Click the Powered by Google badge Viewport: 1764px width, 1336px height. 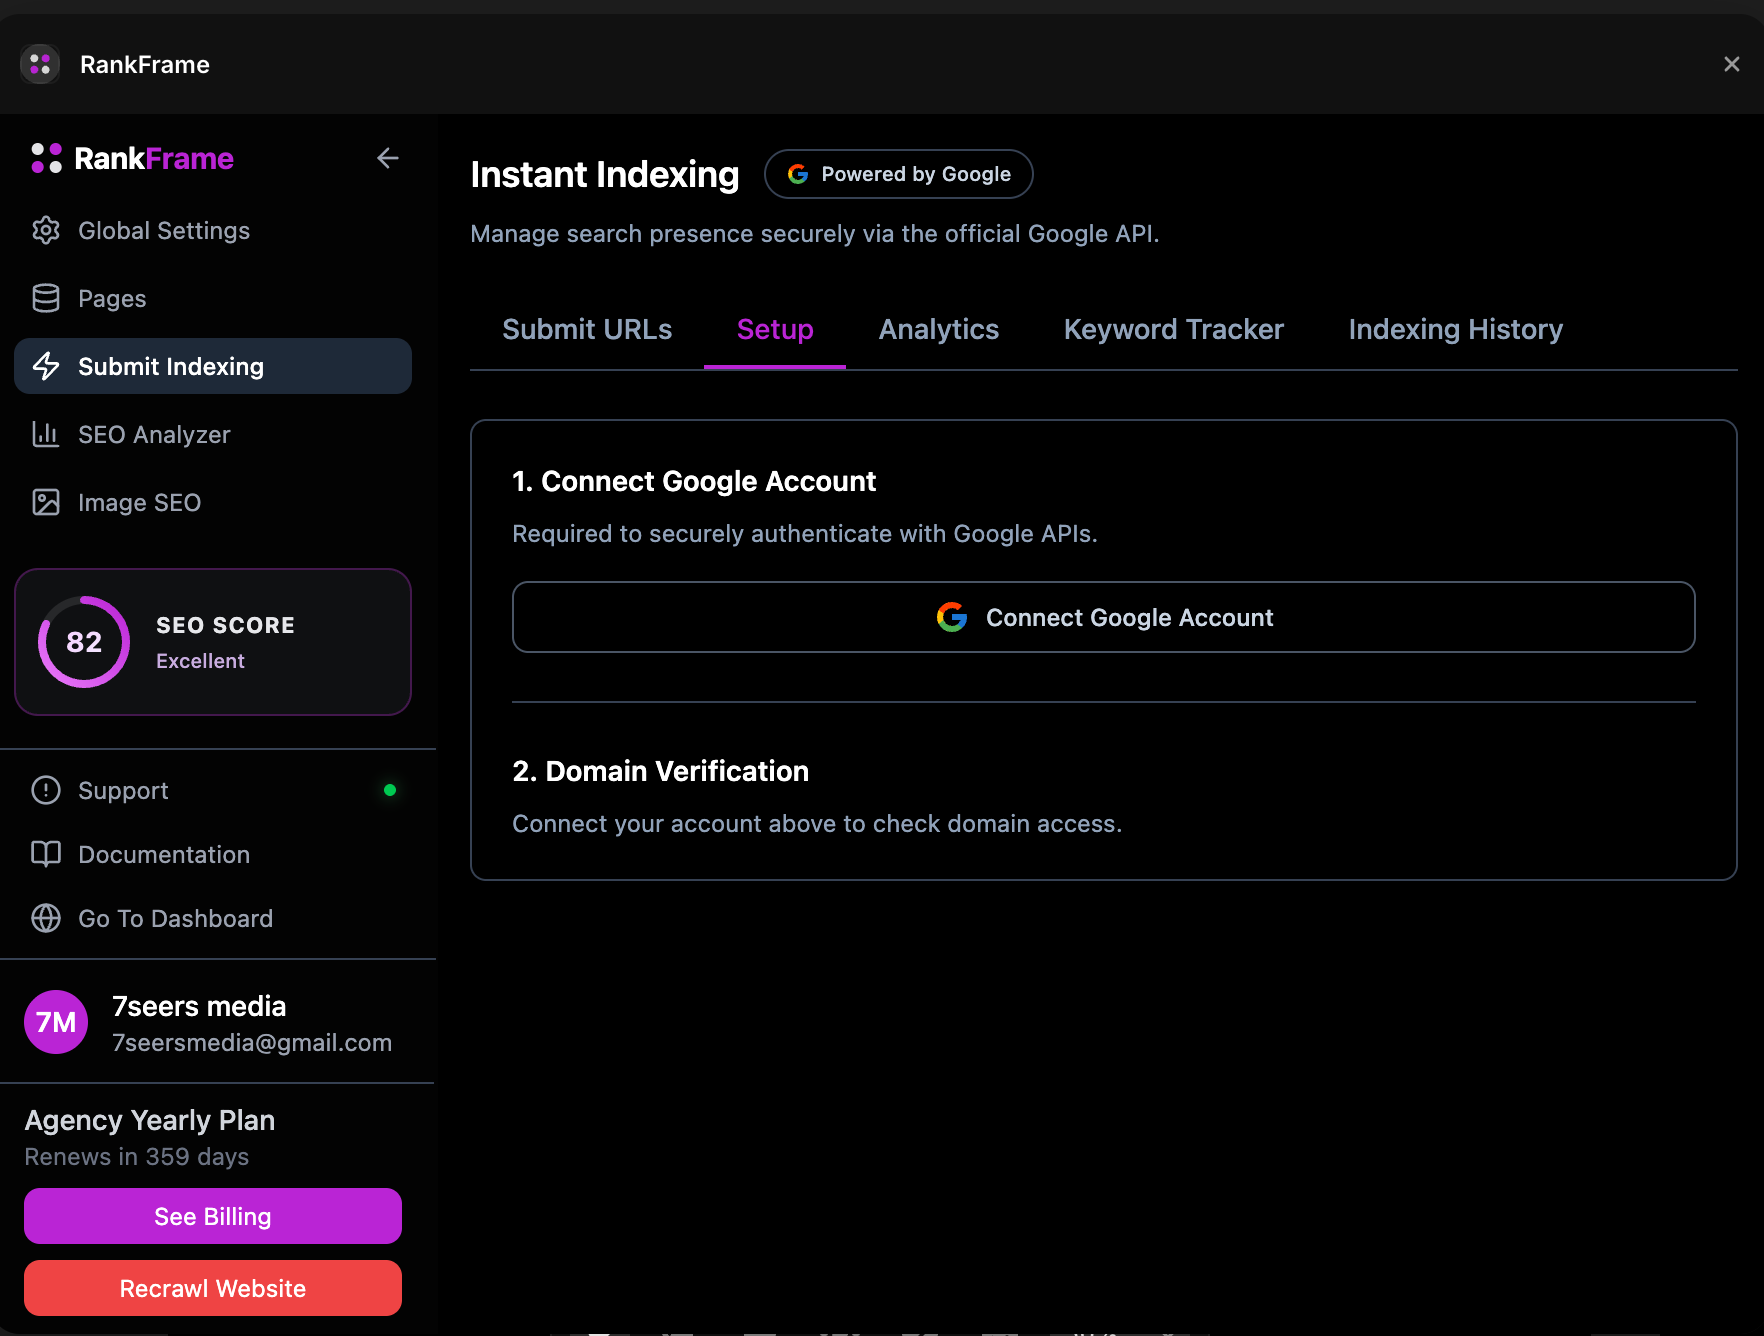point(898,174)
